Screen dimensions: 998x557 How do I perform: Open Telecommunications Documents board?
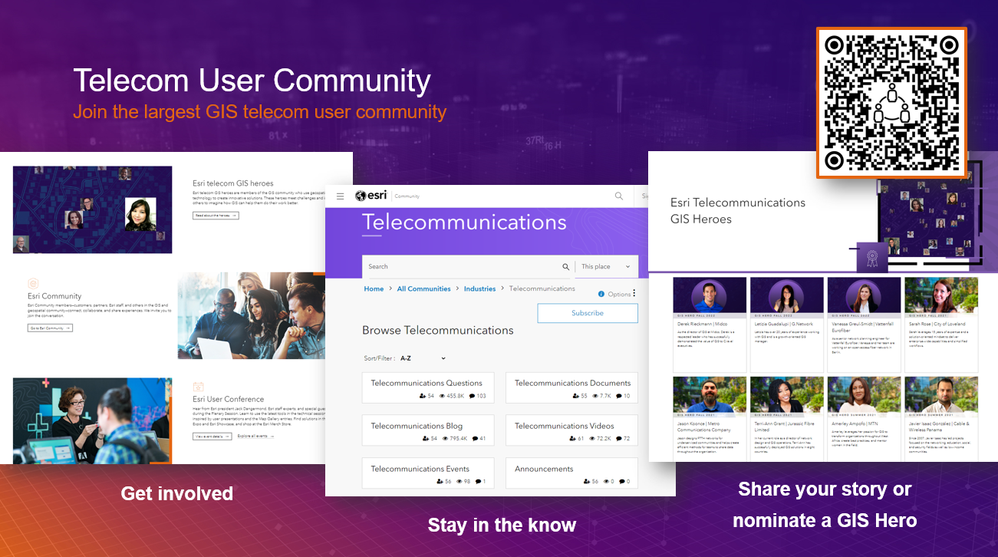[572, 388]
